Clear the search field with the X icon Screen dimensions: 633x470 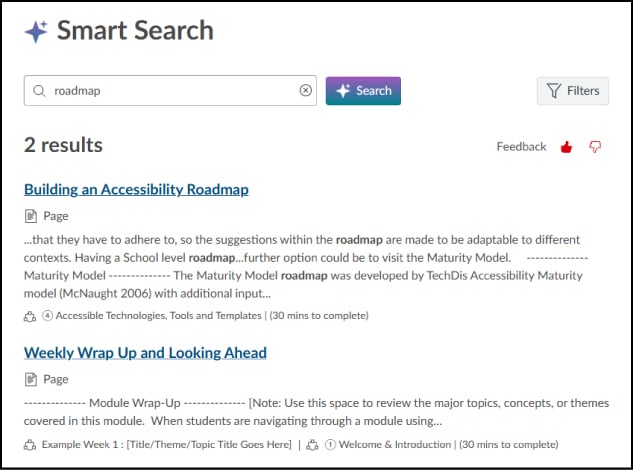(306, 91)
